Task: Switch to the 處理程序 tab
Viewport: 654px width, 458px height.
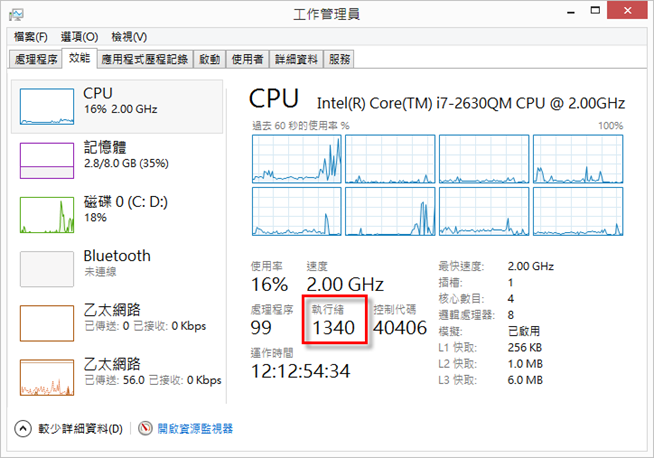Action: click(x=36, y=59)
